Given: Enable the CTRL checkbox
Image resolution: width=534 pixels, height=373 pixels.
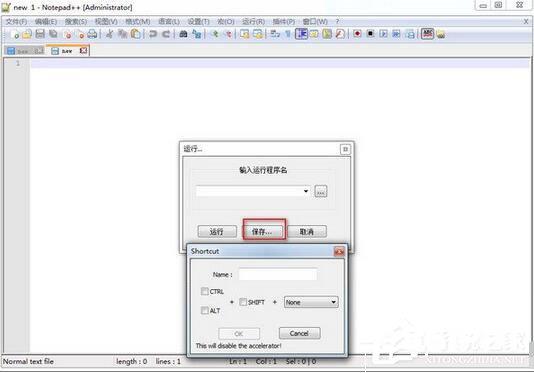Looking at the screenshot, I should point(205,291).
